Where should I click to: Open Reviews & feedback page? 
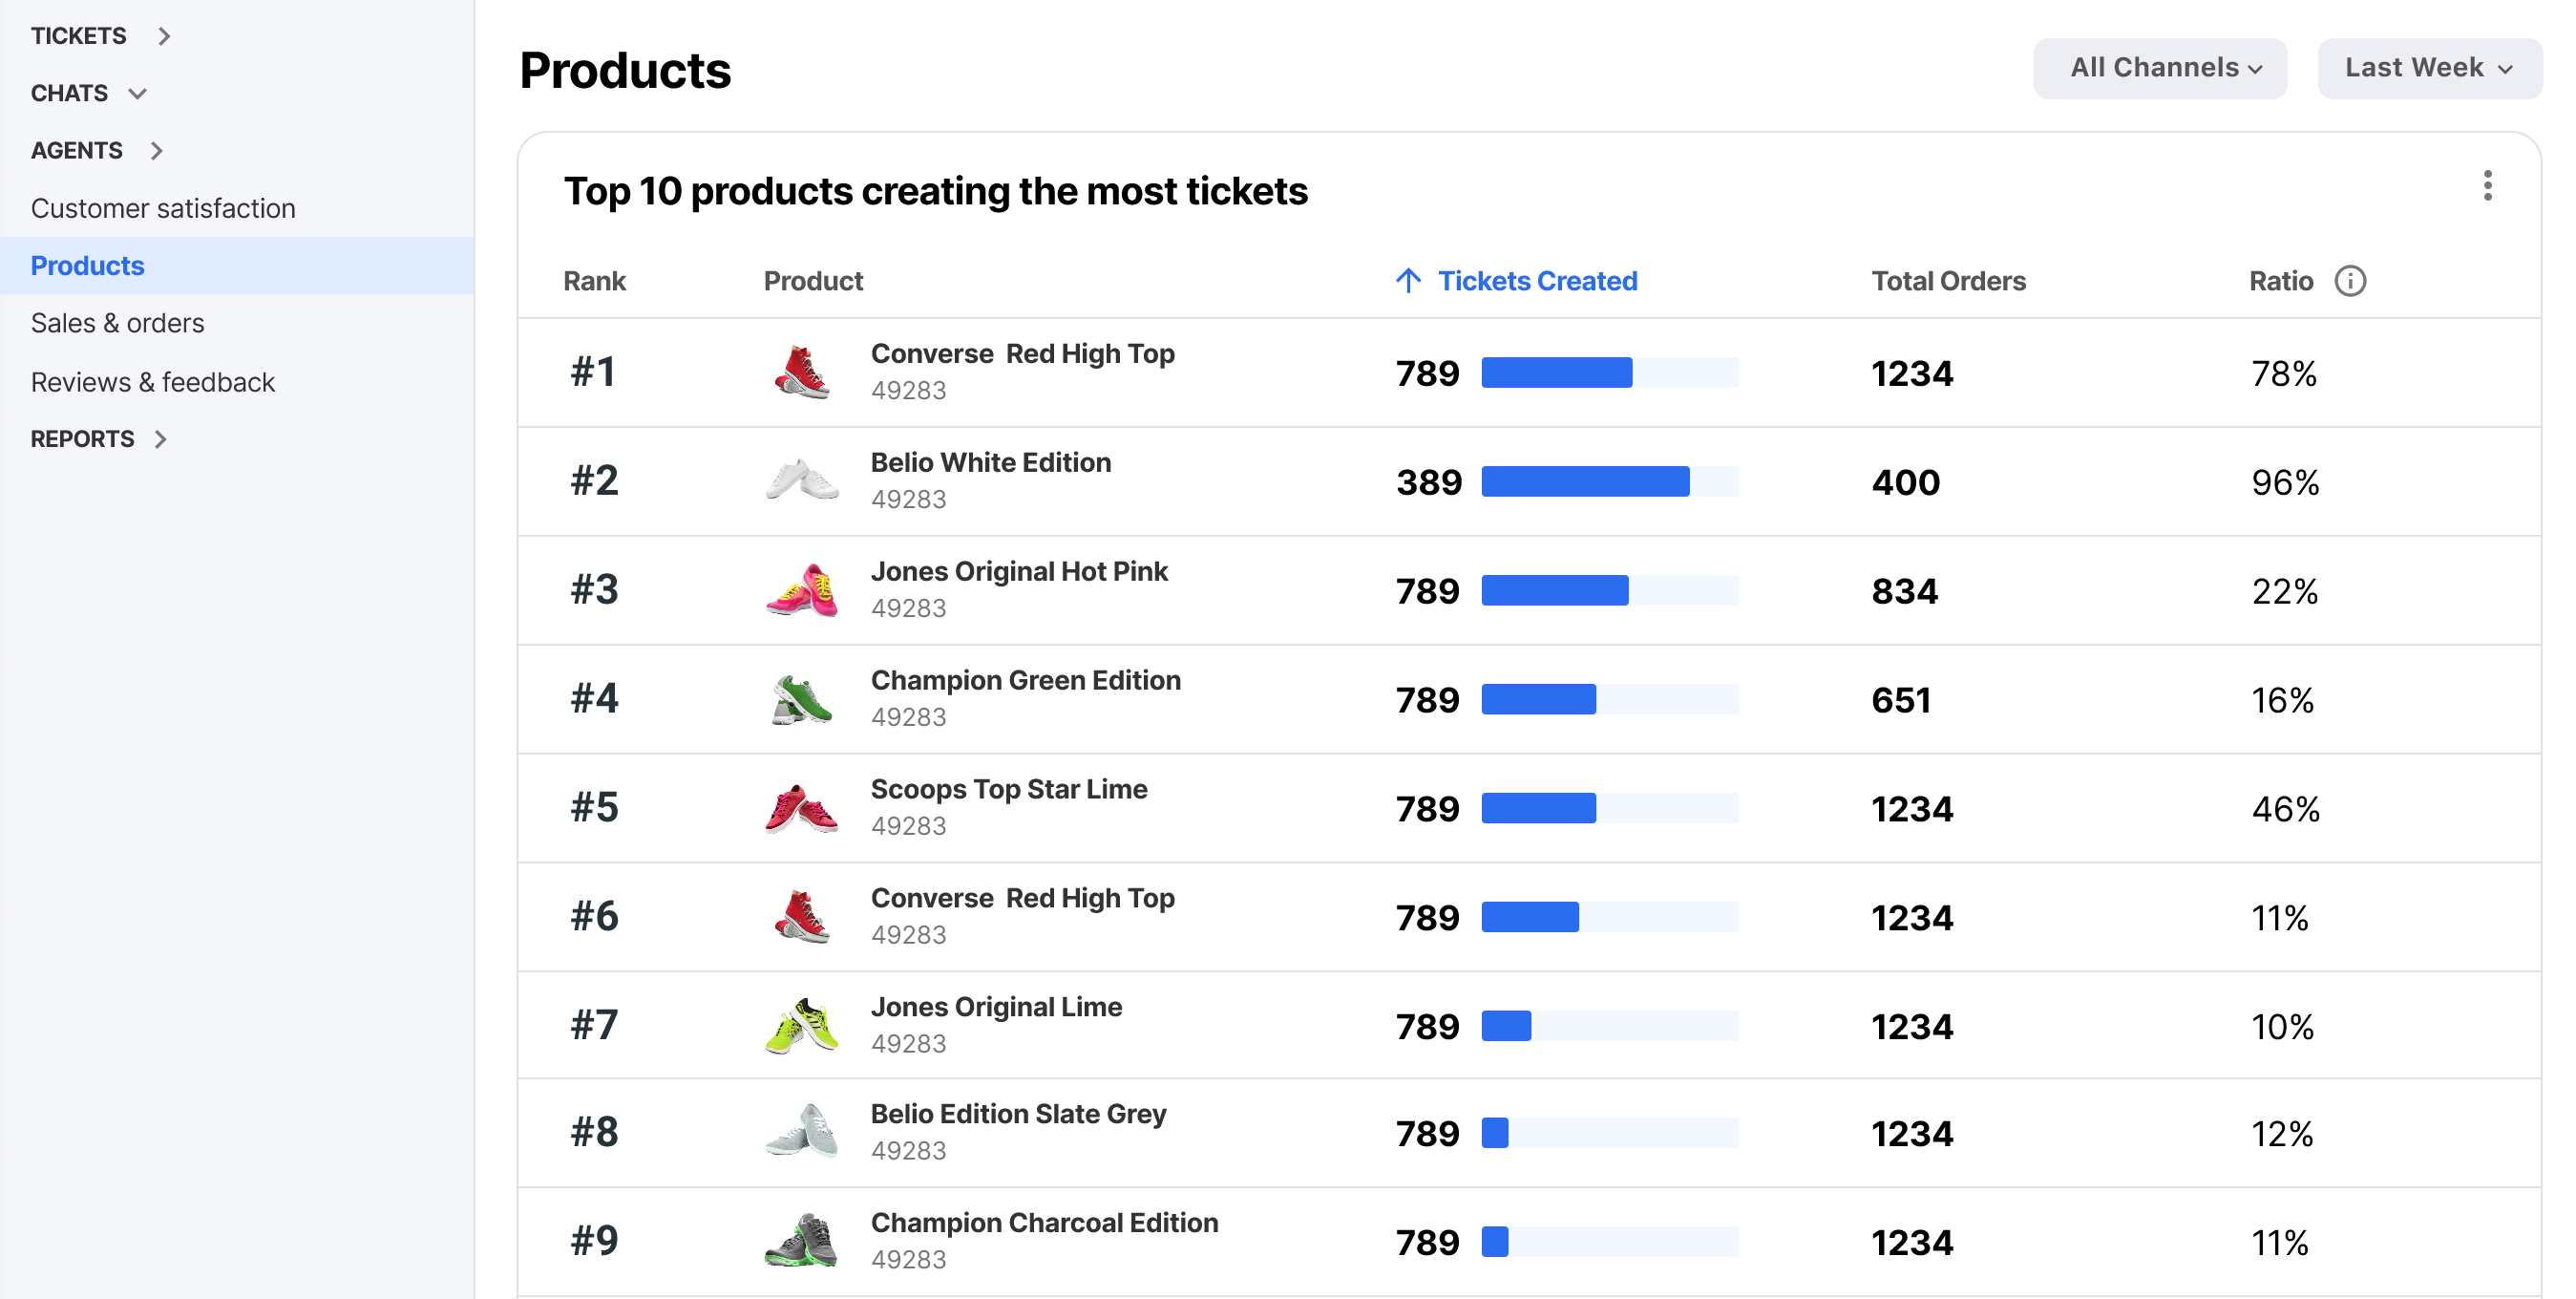tap(152, 382)
